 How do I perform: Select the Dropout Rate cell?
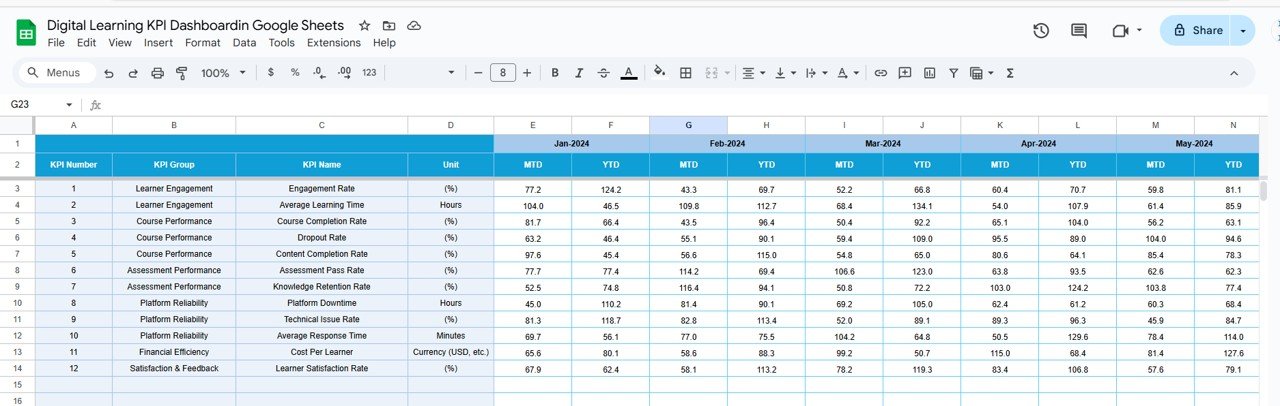(322, 238)
